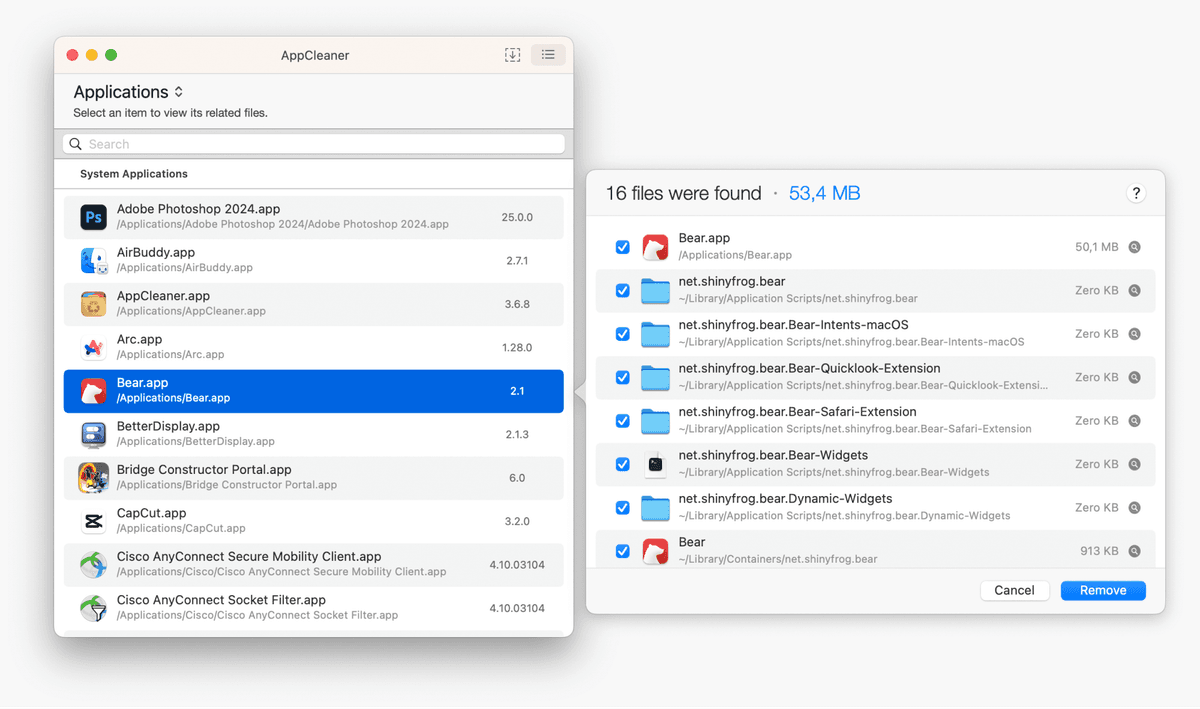Image resolution: width=1200 pixels, height=709 pixels.
Task: Select Cisco AnyConnect Socket Filter.app
Action: [x=314, y=609]
